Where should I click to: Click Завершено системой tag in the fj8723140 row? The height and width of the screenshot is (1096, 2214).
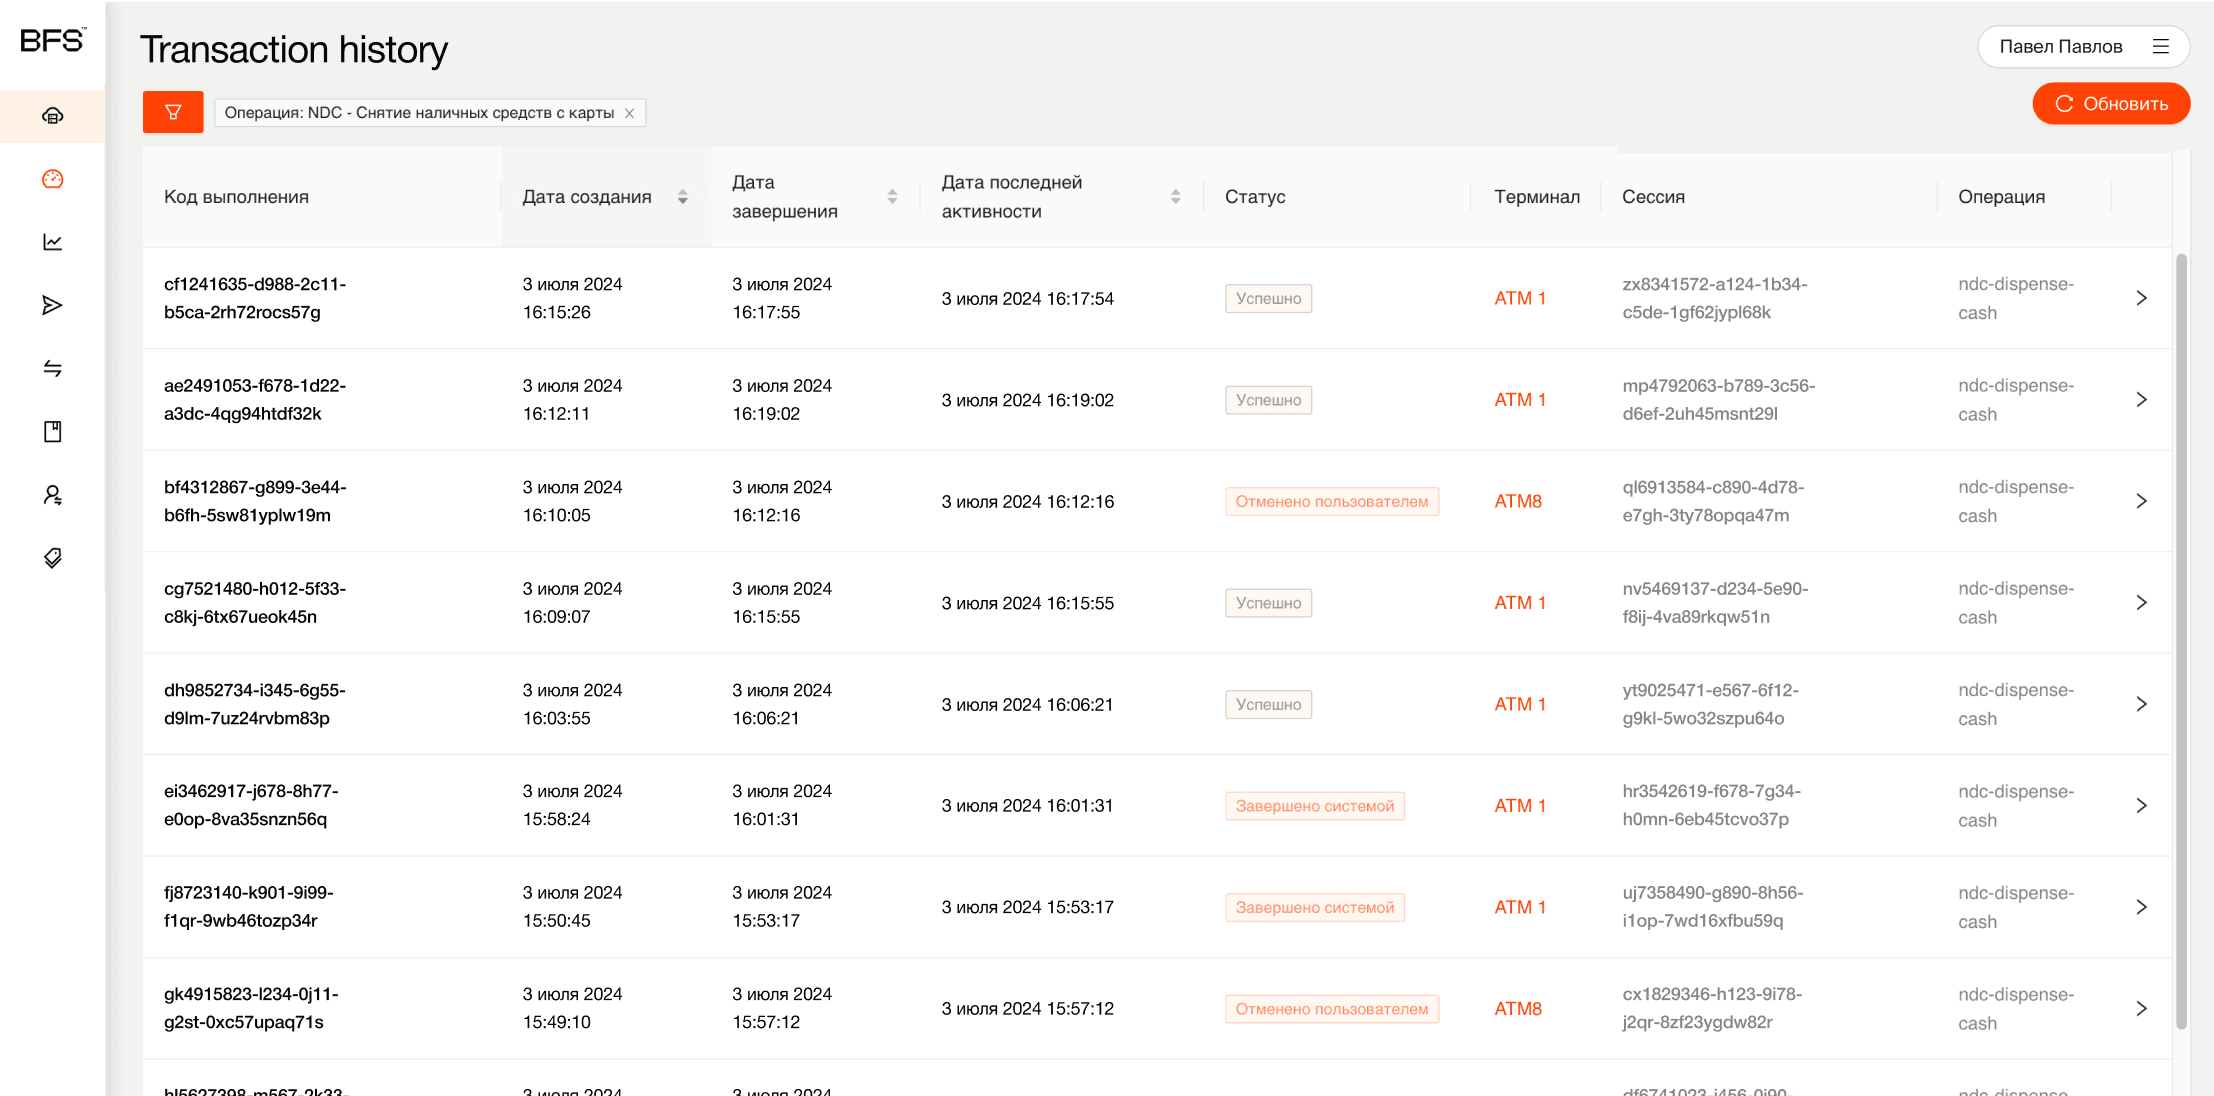[1314, 907]
